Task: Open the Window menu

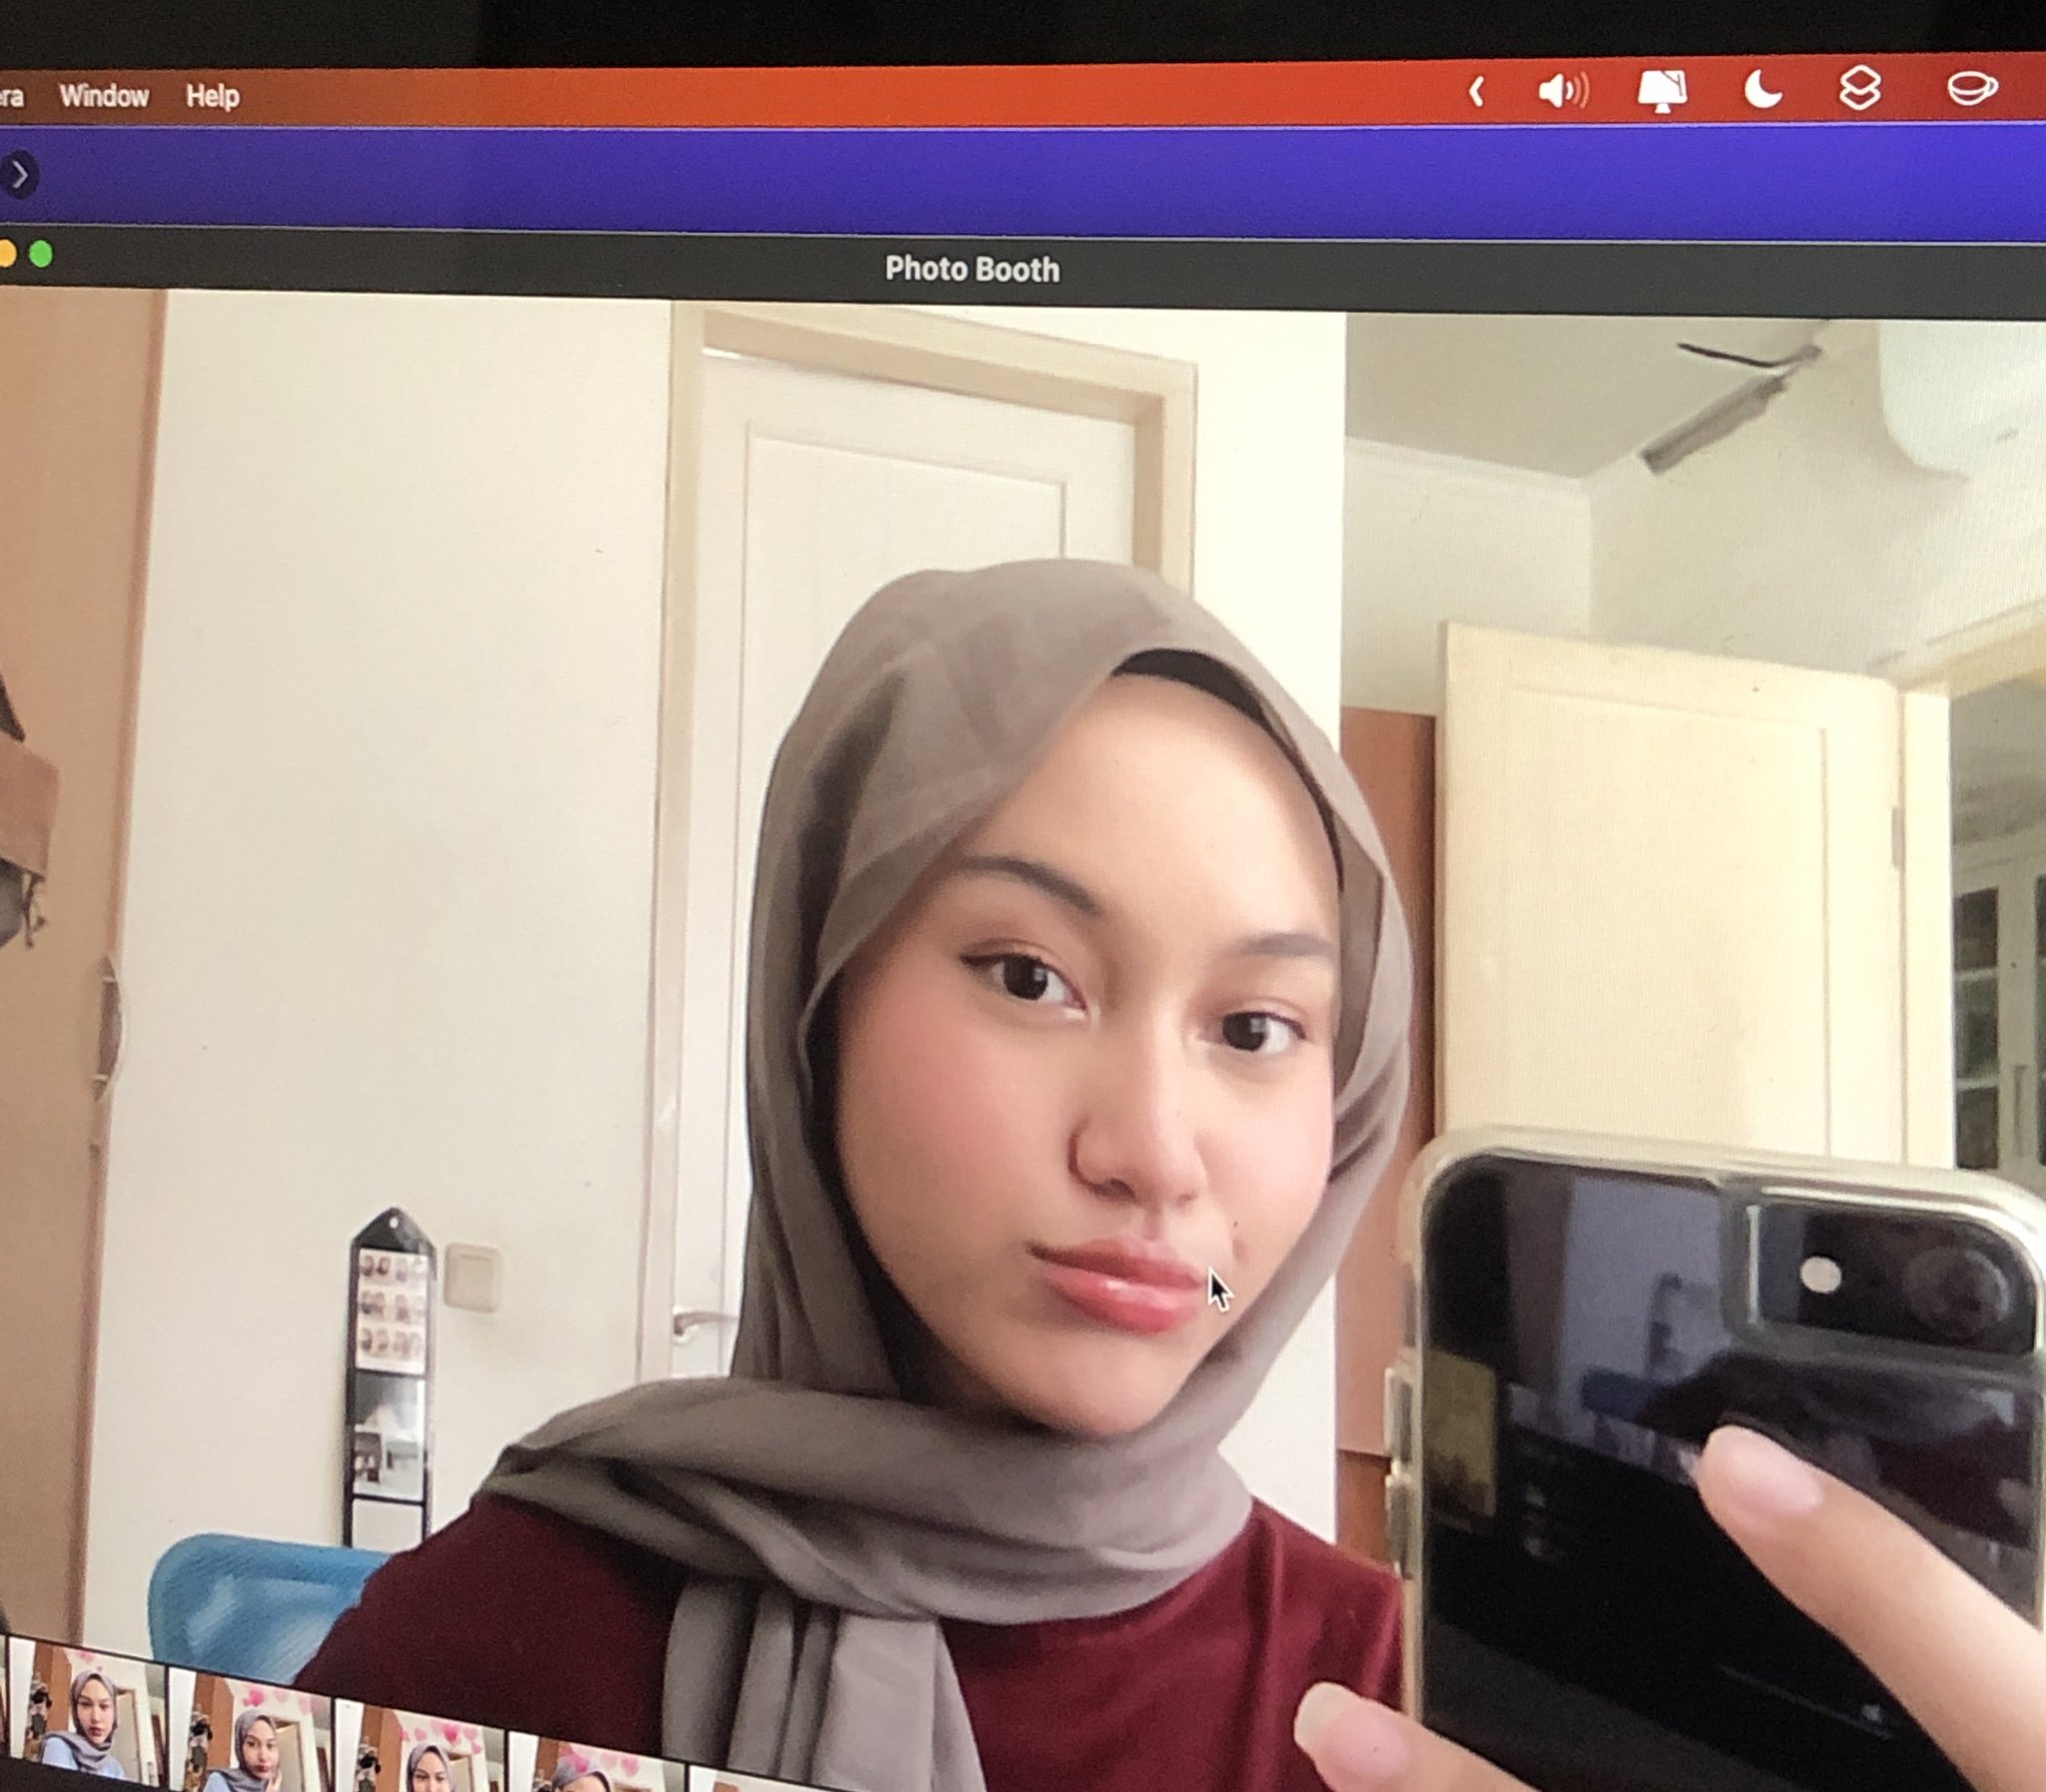Action: 106,95
